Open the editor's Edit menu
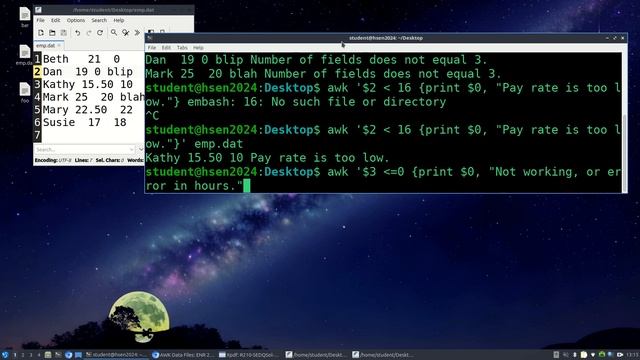Image resolution: width=640 pixels, height=360 pixels. point(56,20)
